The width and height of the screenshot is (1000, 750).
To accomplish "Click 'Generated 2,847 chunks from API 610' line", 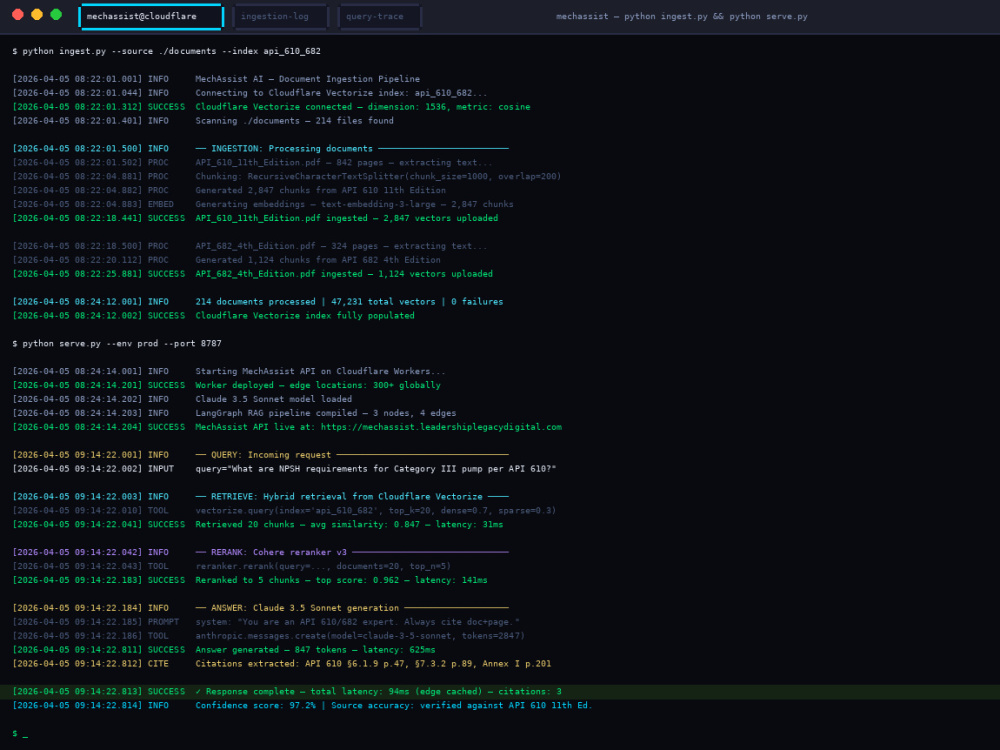I will [230, 191].
